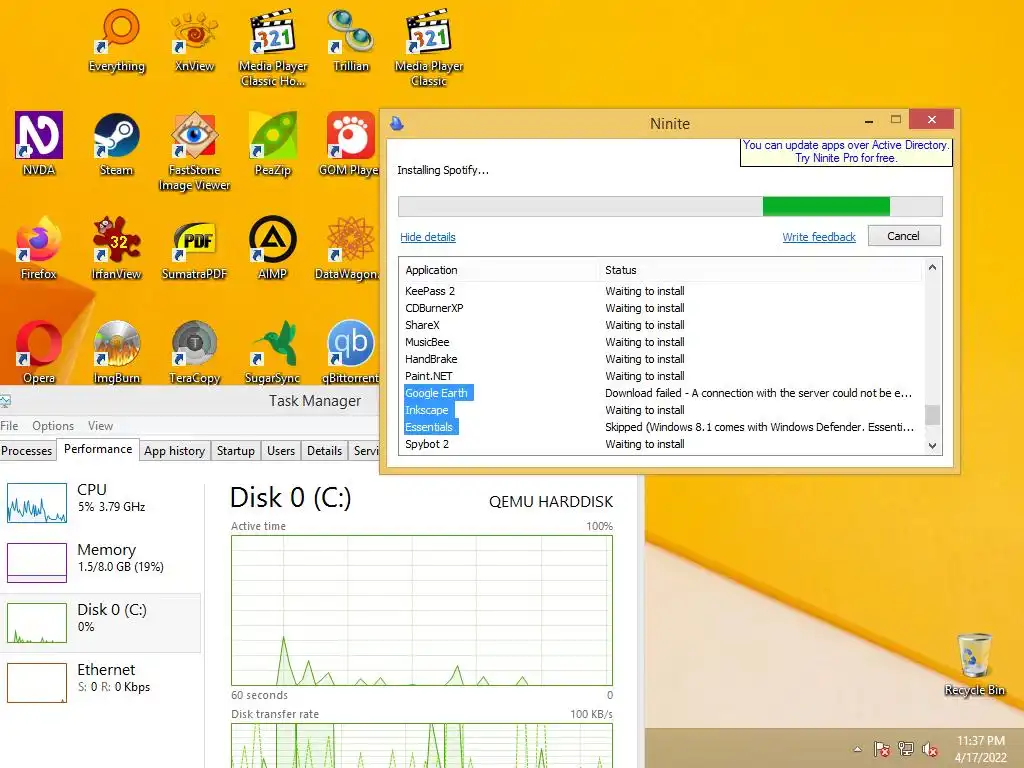Open Task Manager View menu
1024x768 pixels.
click(x=100, y=426)
